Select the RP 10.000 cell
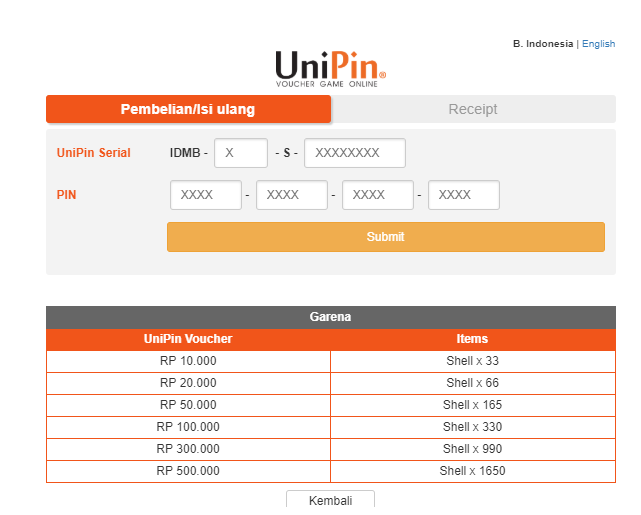 click(x=188, y=361)
